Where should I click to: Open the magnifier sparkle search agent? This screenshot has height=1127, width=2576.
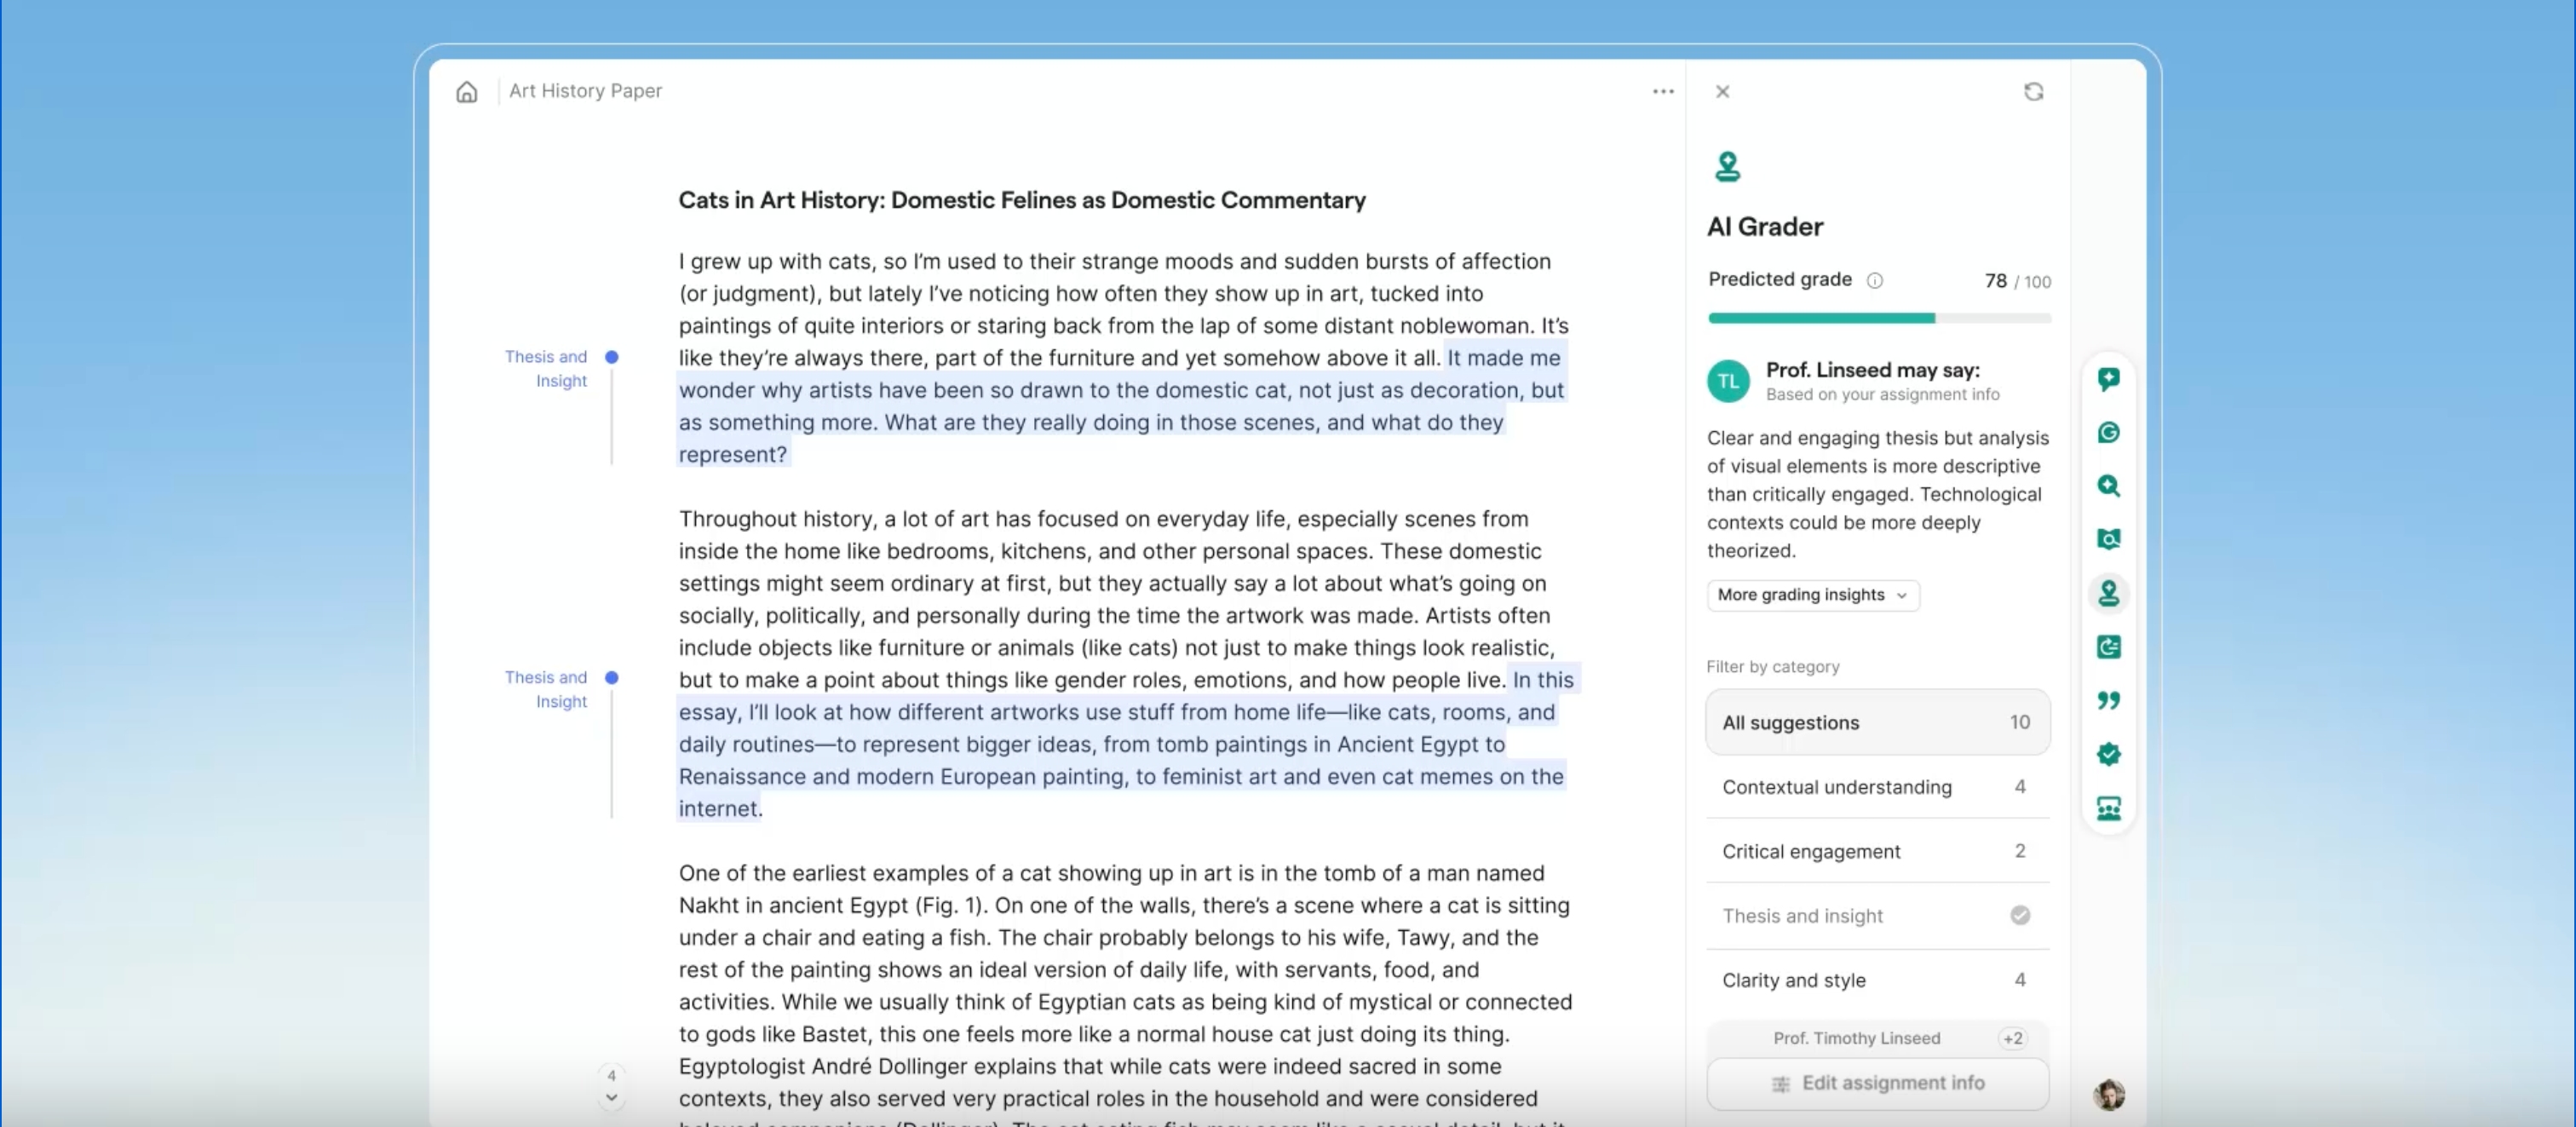click(x=2108, y=486)
